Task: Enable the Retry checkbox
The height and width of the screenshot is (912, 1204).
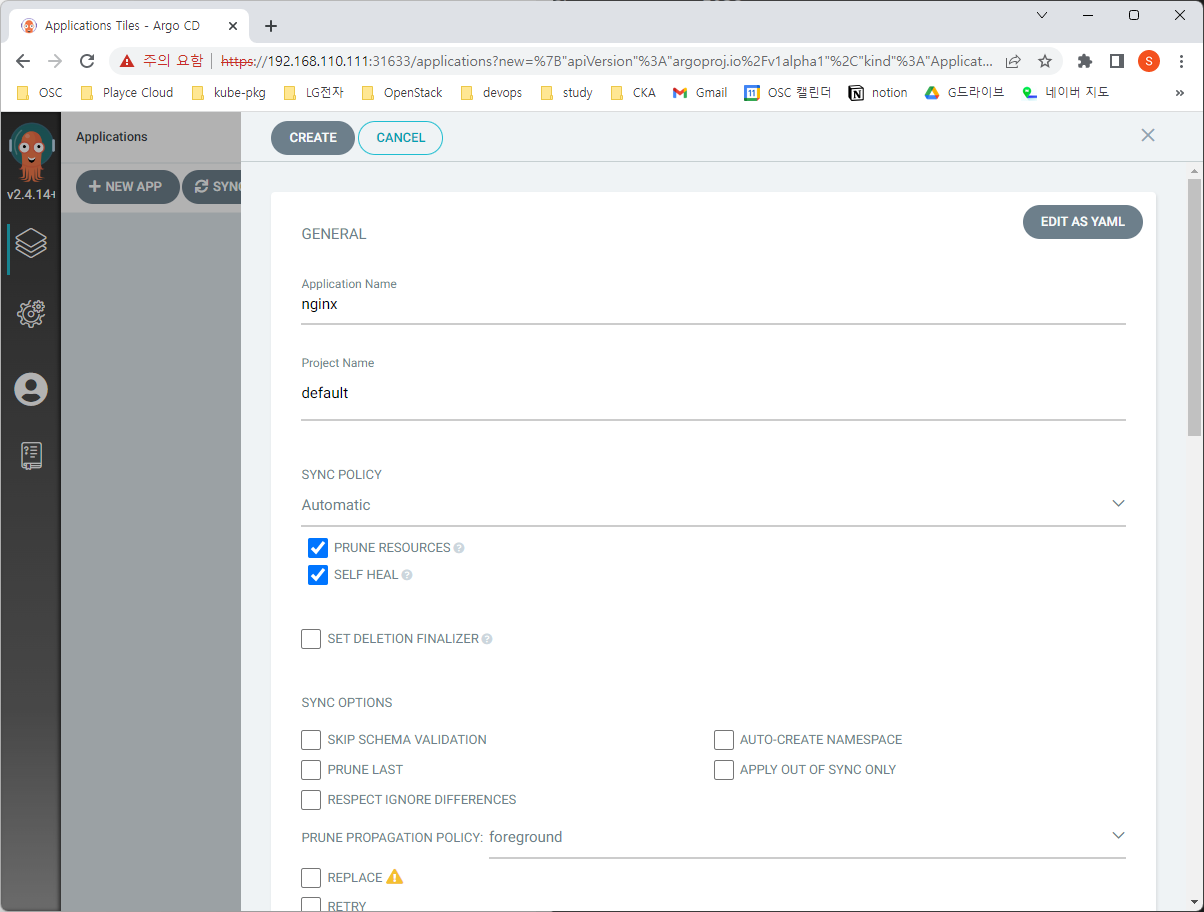Action: click(x=311, y=905)
